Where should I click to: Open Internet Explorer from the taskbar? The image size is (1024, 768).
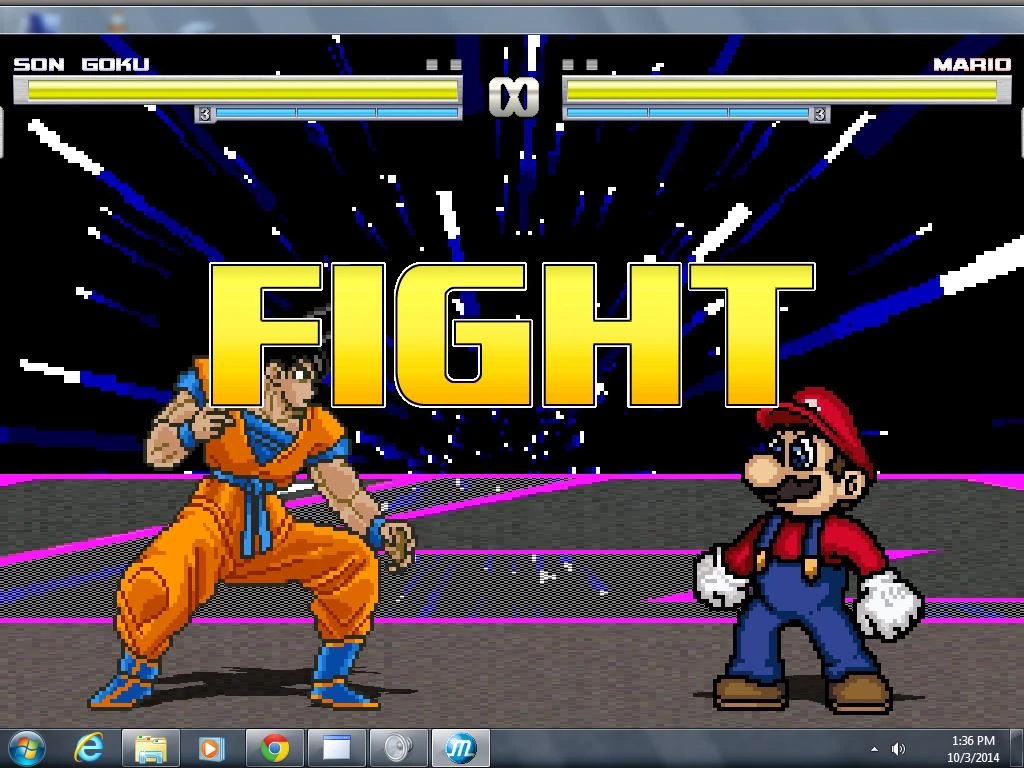(x=89, y=748)
